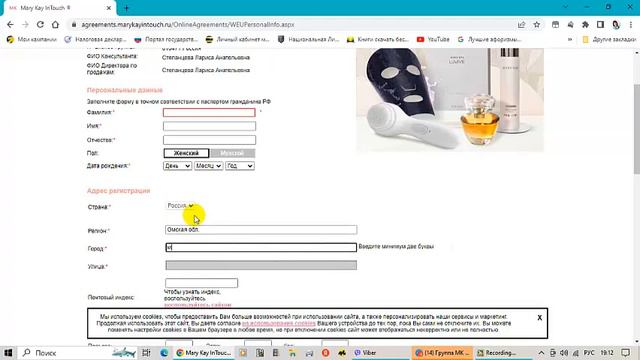Bookmark this page with the star icon
This screenshot has height=360, width=640.
click(x=536, y=24)
